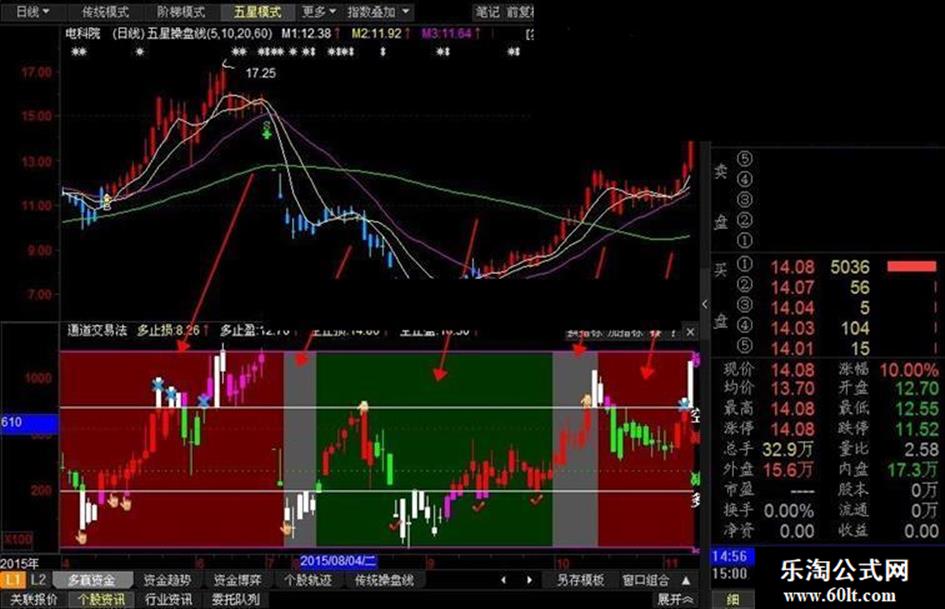945x609 pixels.
Task: Click the M1:12.38 moving average label
Action: pos(306,34)
